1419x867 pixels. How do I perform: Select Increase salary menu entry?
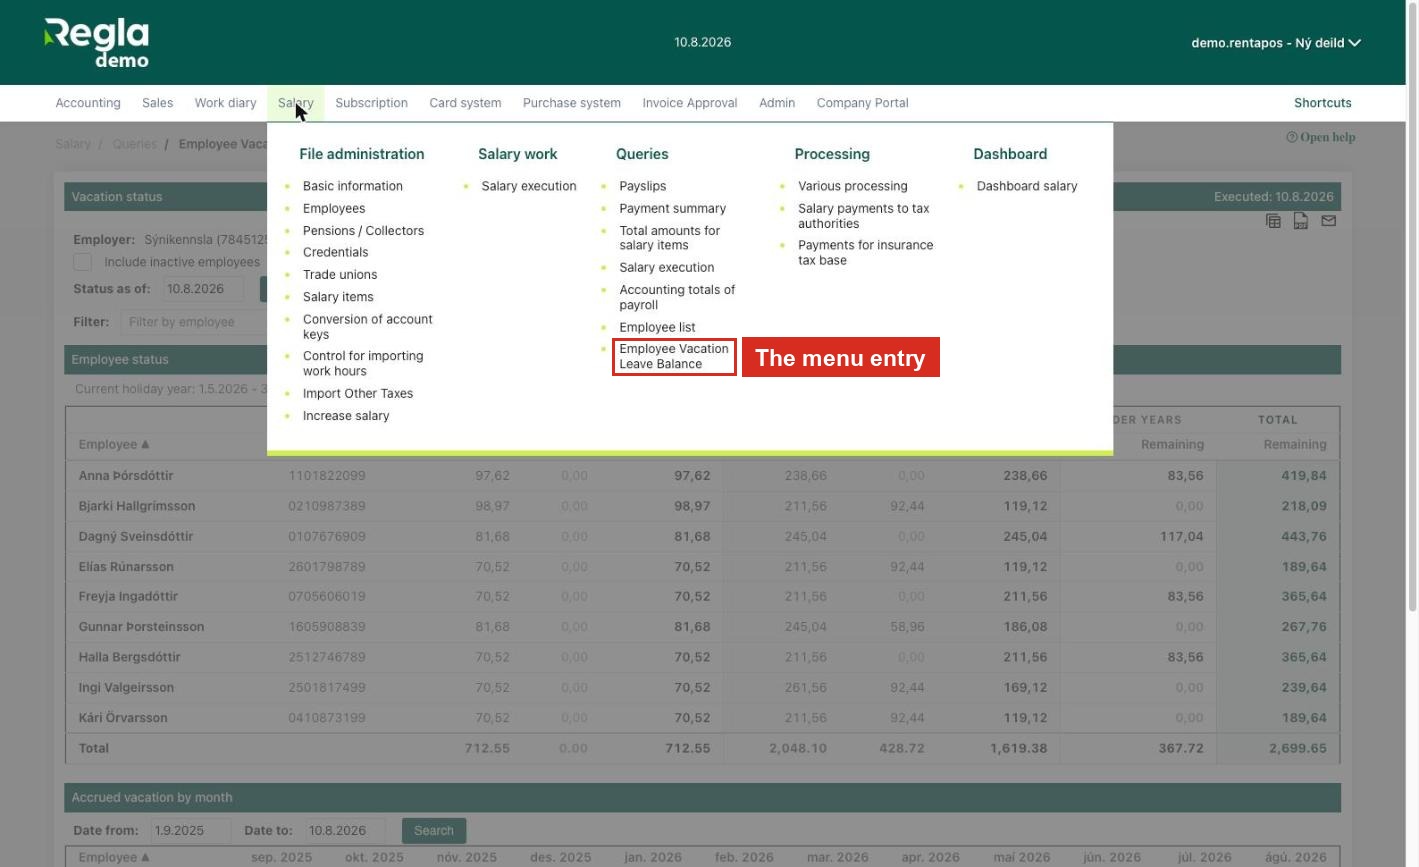coord(345,416)
